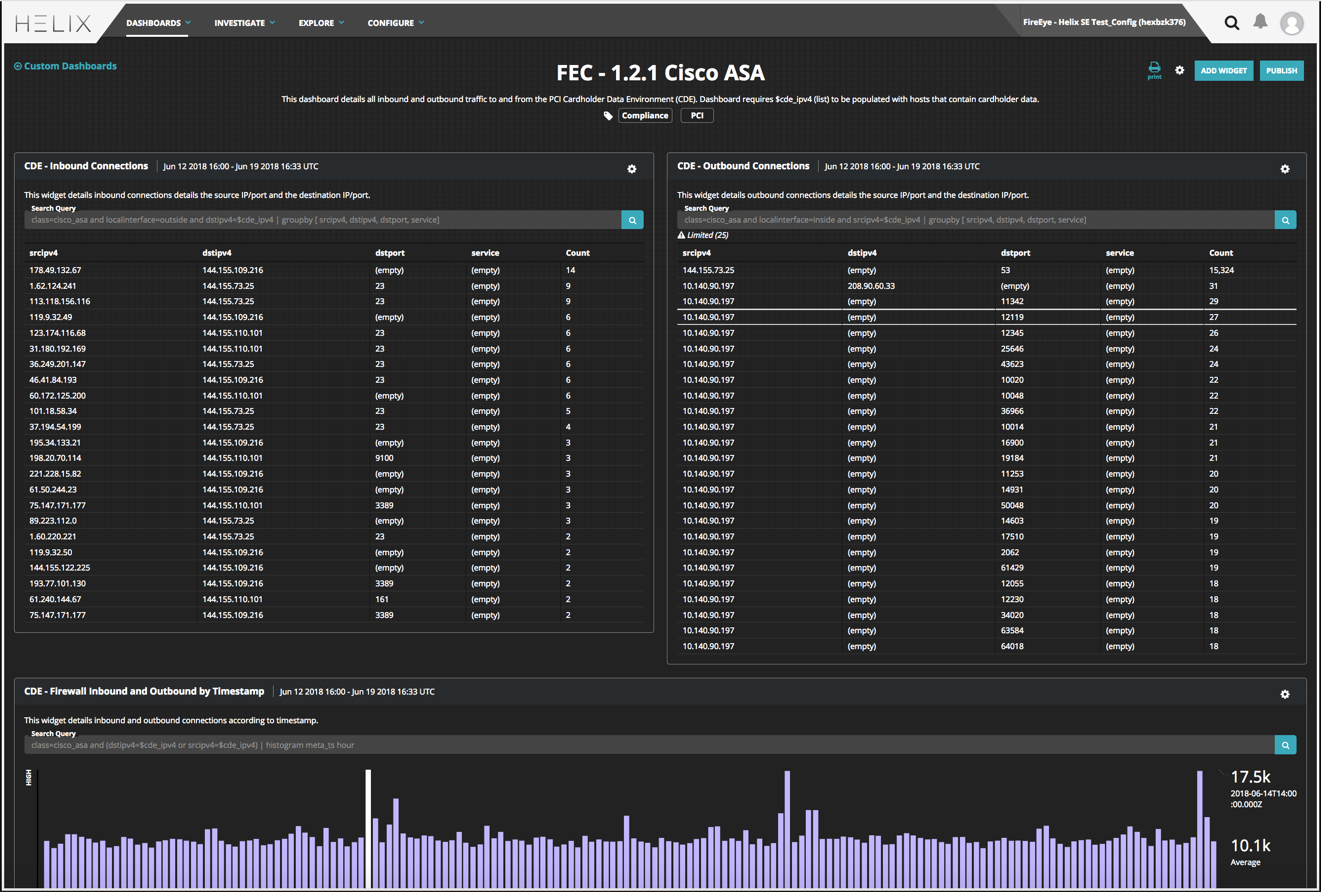
Task: Click the 17.5k histogram peak value
Action: pos(1250,777)
